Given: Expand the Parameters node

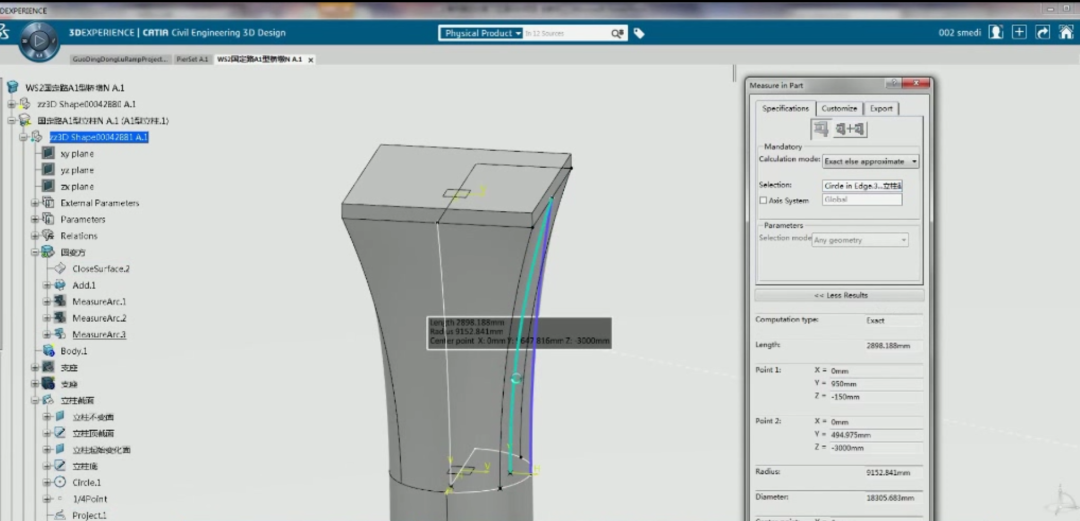Looking at the screenshot, I should tap(34, 219).
